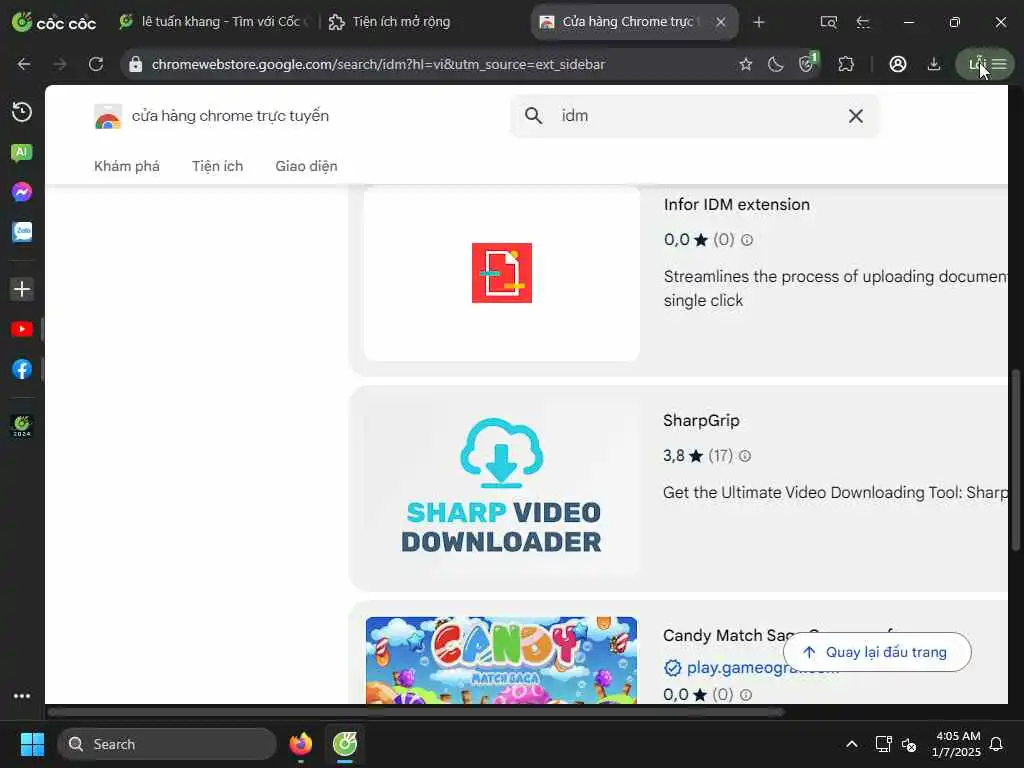Show rating info for SharpGrip
1024x768 pixels.
click(x=744, y=456)
